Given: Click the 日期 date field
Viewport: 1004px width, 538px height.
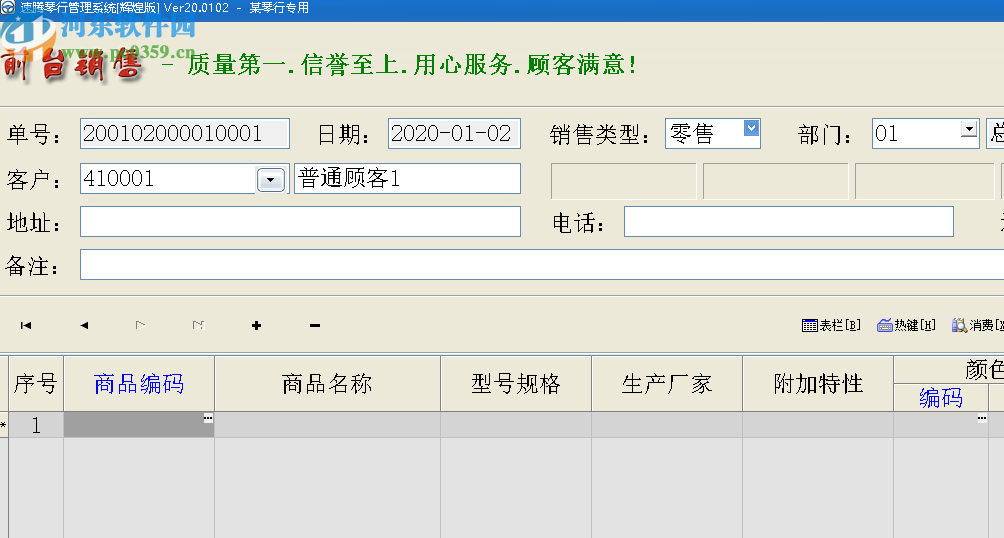Looking at the screenshot, I should pyautogui.click(x=454, y=133).
